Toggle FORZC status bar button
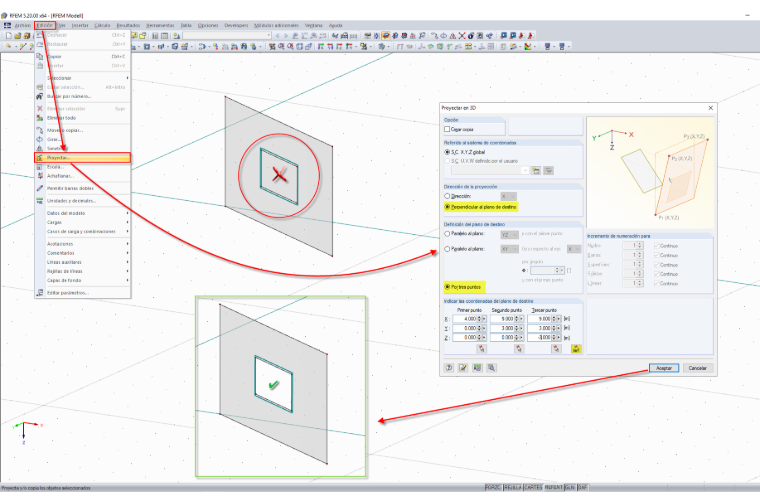 [493, 487]
